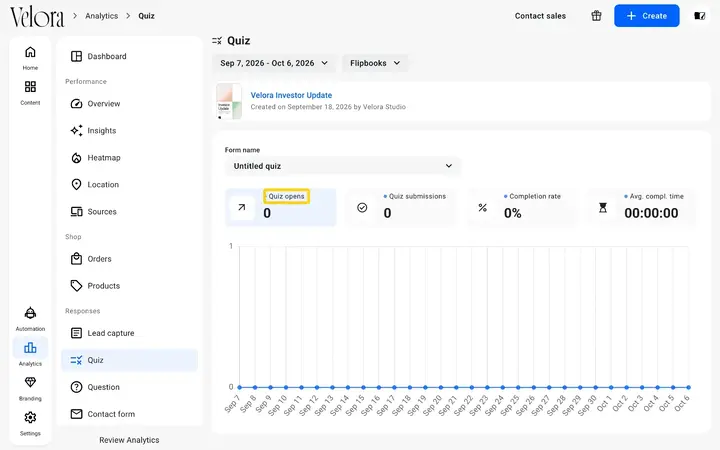This screenshot has height=450, width=720.
Task: Click the Oct 6 data point on chart
Action: (x=688, y=387)
